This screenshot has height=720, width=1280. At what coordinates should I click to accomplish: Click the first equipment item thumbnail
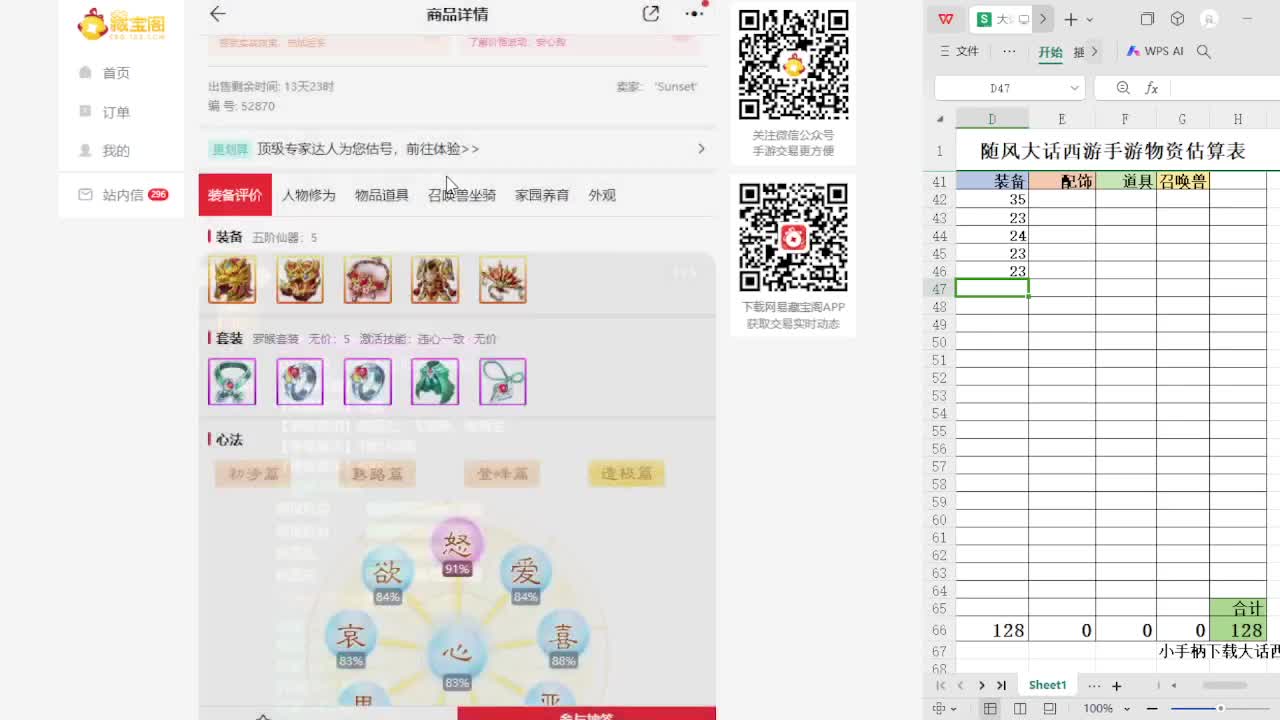[x=231, y=280]
